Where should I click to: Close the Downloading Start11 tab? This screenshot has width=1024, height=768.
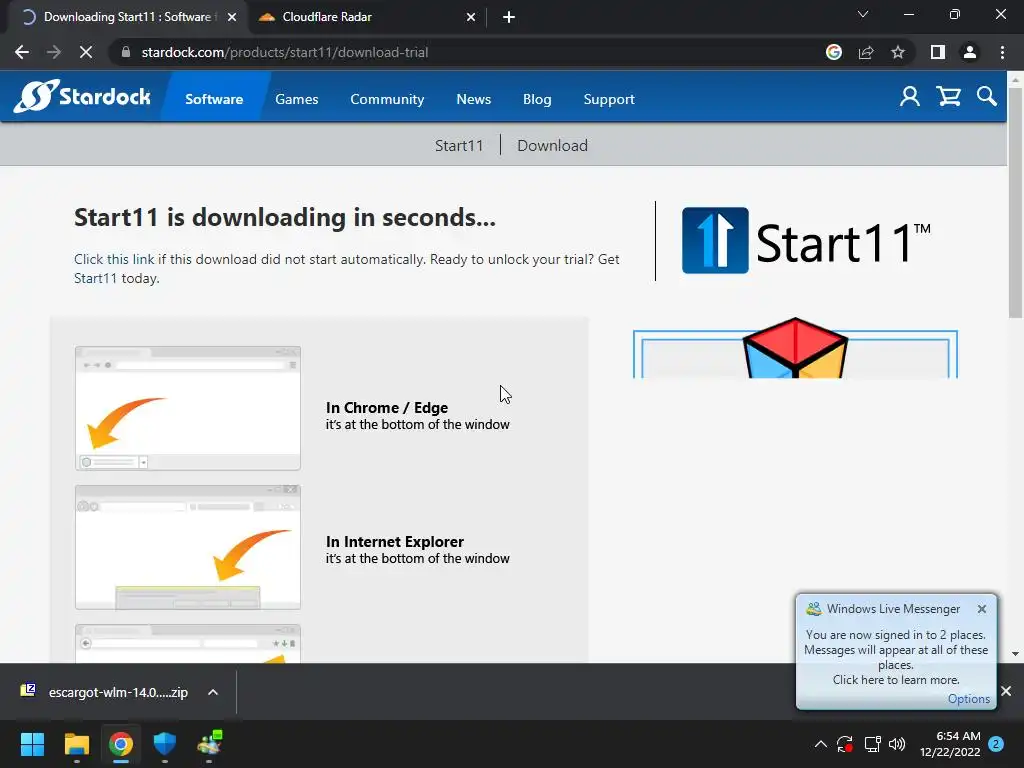(x=232, y=17)
